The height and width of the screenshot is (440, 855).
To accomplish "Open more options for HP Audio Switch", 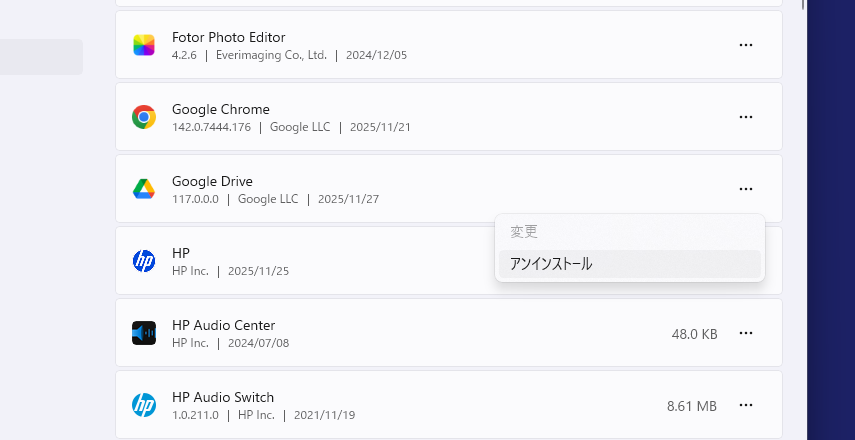I will pyautogui.click(x=745, y=405).
